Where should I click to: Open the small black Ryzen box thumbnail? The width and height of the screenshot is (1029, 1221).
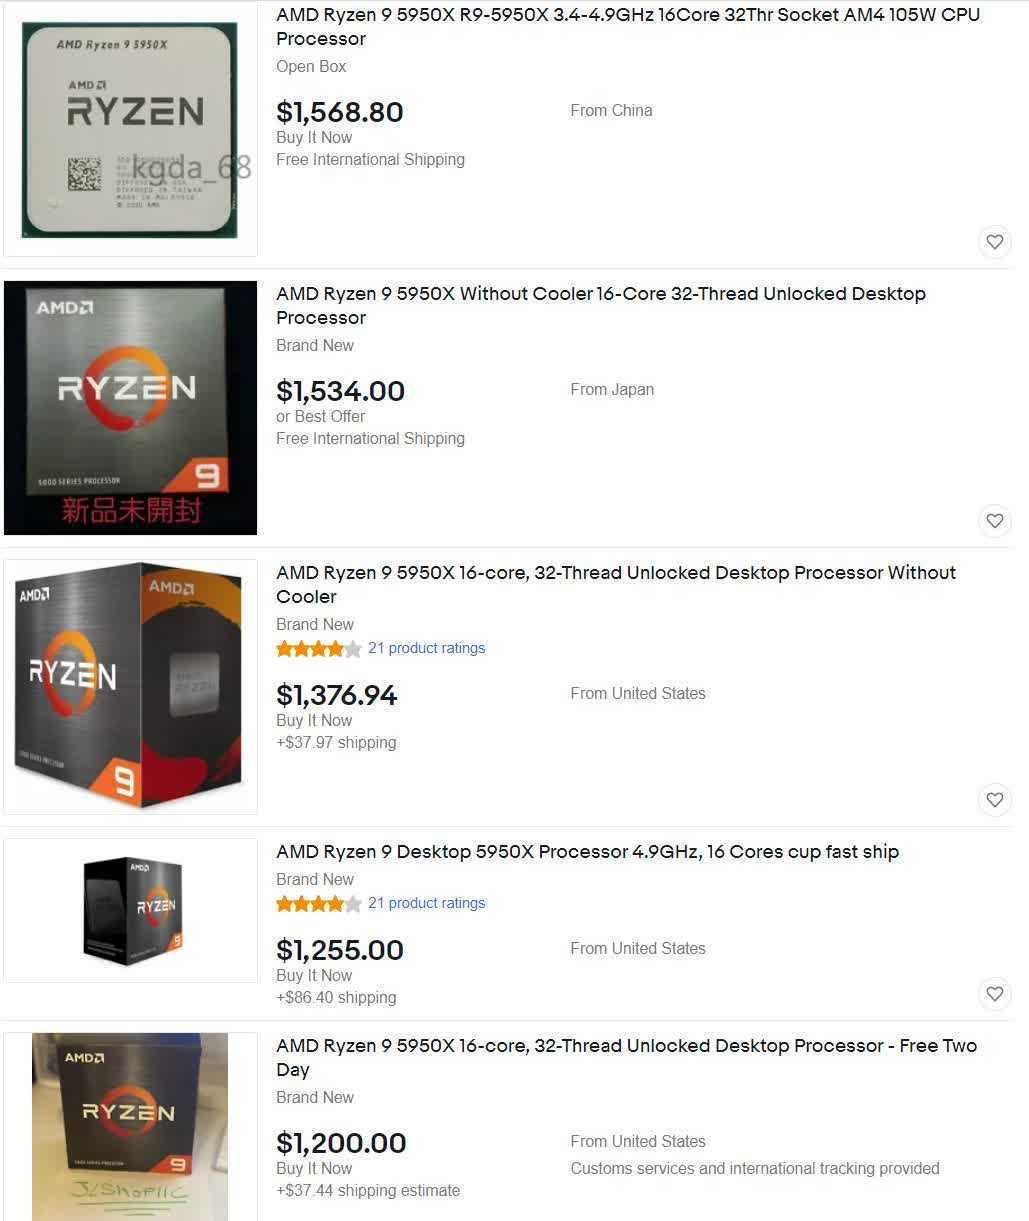[132, 910]
